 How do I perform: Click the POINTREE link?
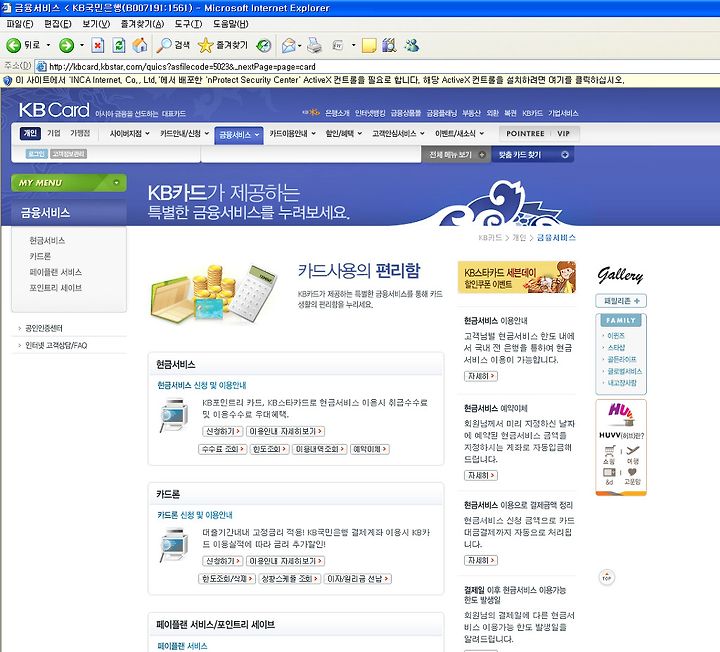(525, 134)
